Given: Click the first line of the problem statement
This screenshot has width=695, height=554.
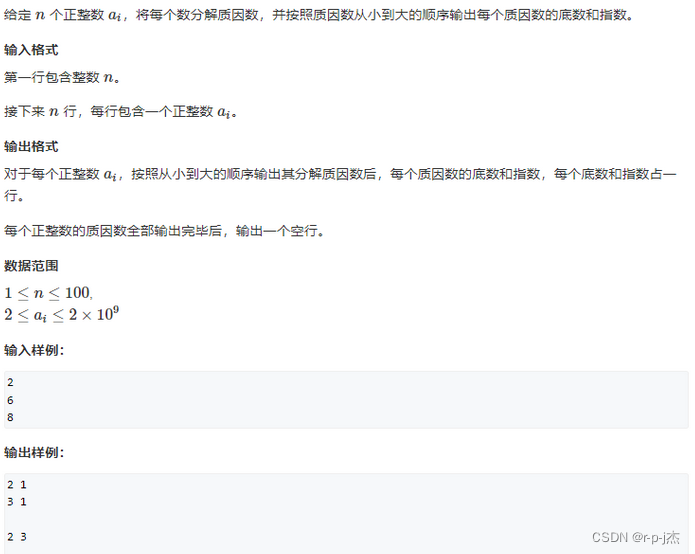Looking at the screenshot, I should tap(319, 15).
